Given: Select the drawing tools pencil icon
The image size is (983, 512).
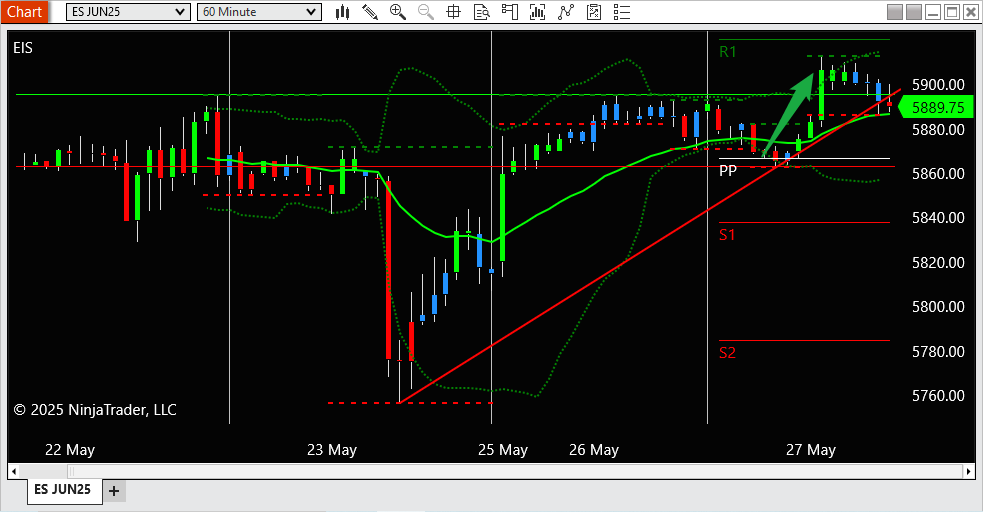Looking at the screenshot, I should (x=370, y=12).
